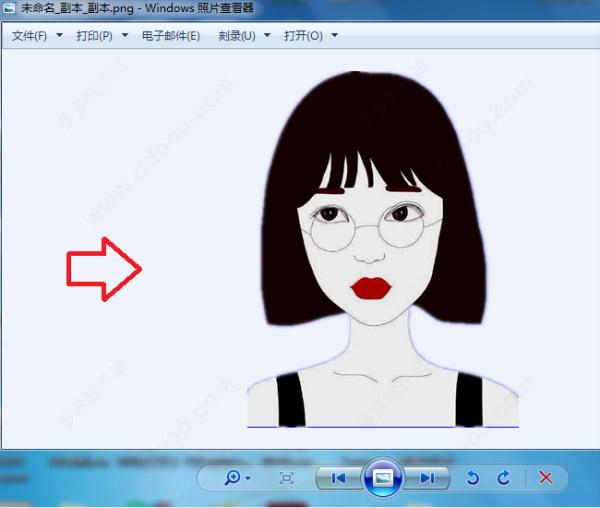Open the 打印(P) menu
The image size is (600, 508).
pos(95,36)
